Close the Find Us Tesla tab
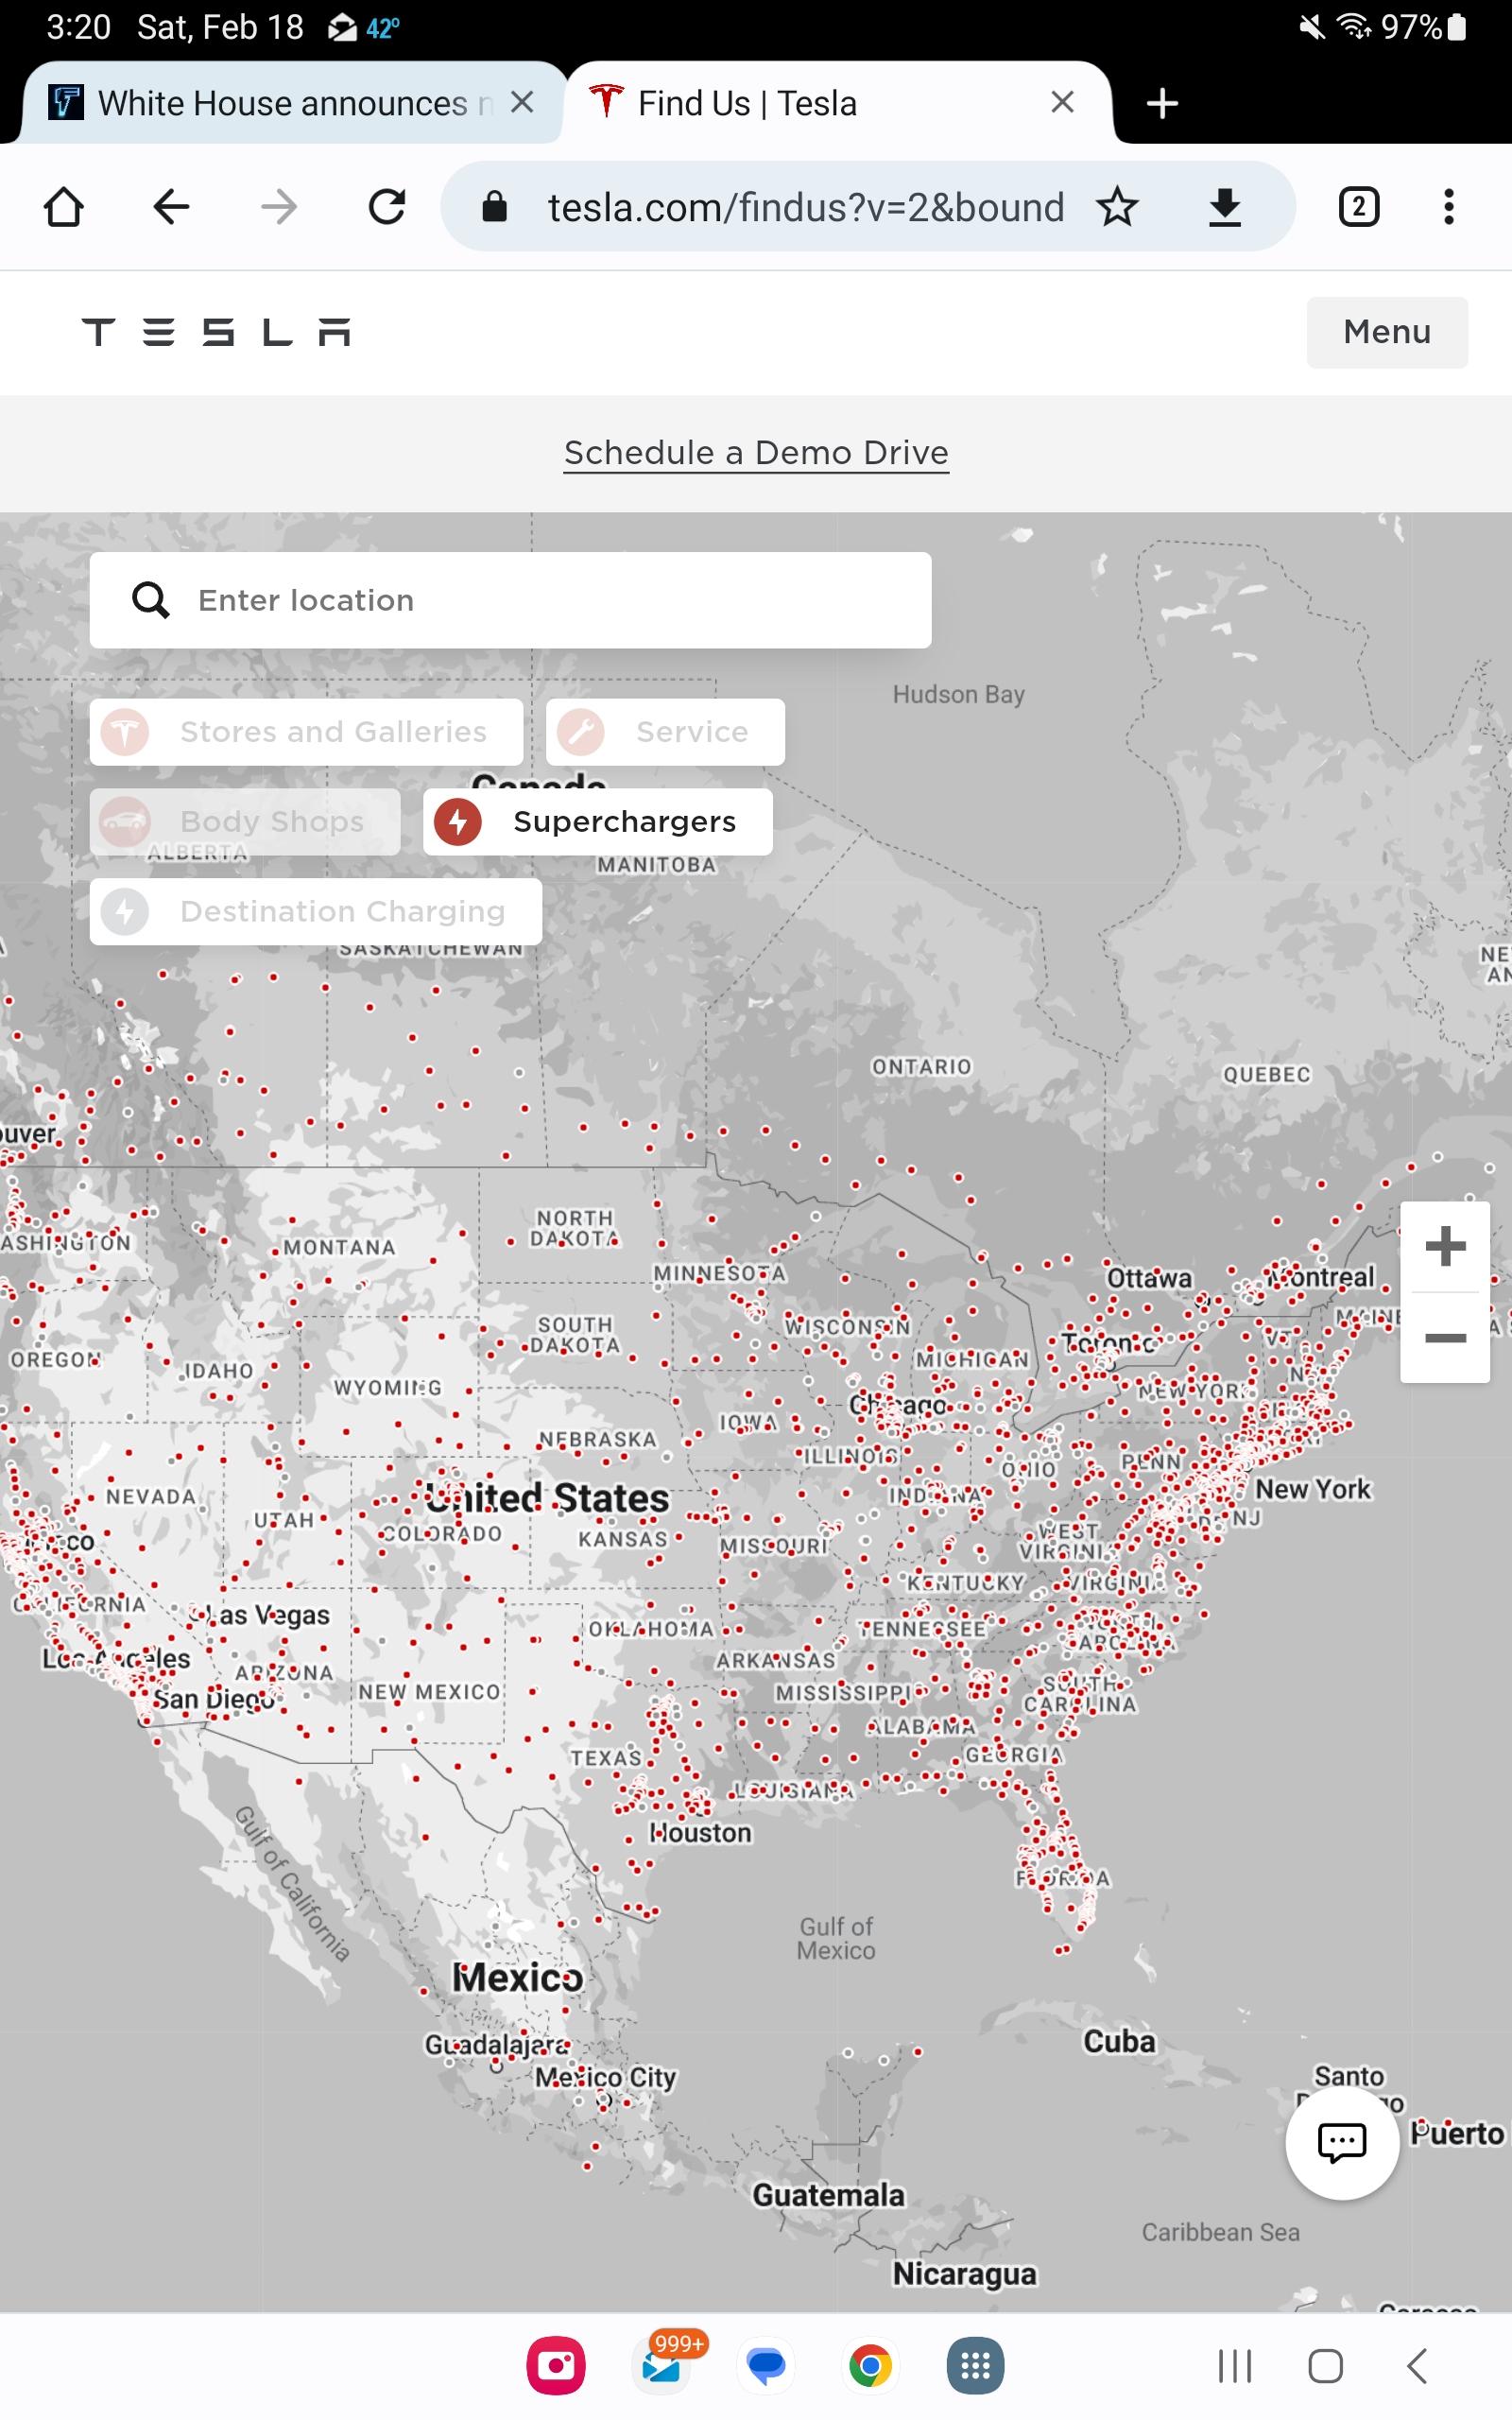The image size is (1512, 2420). 1063,102
